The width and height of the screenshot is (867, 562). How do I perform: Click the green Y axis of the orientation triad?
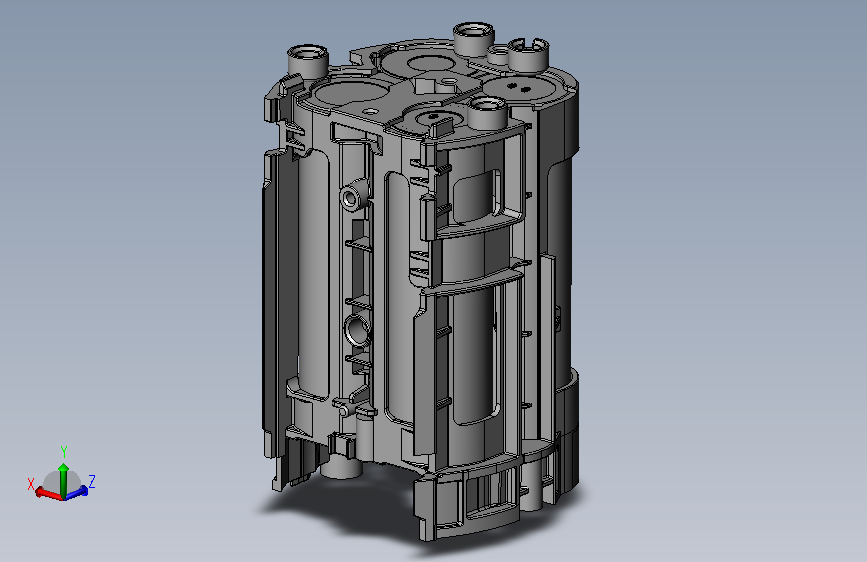[x=64, y=479]
